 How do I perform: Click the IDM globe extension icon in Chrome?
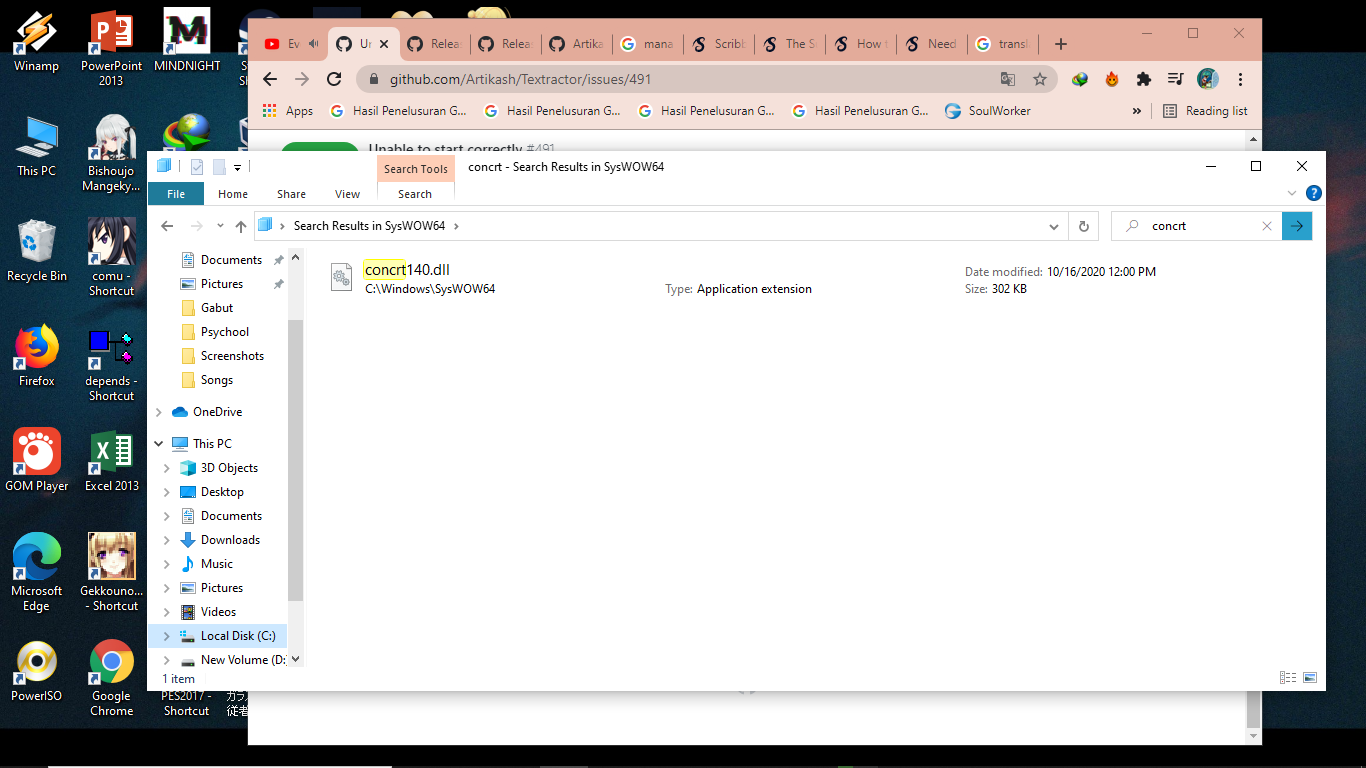pyautogui.click(x=1080, y=79)
